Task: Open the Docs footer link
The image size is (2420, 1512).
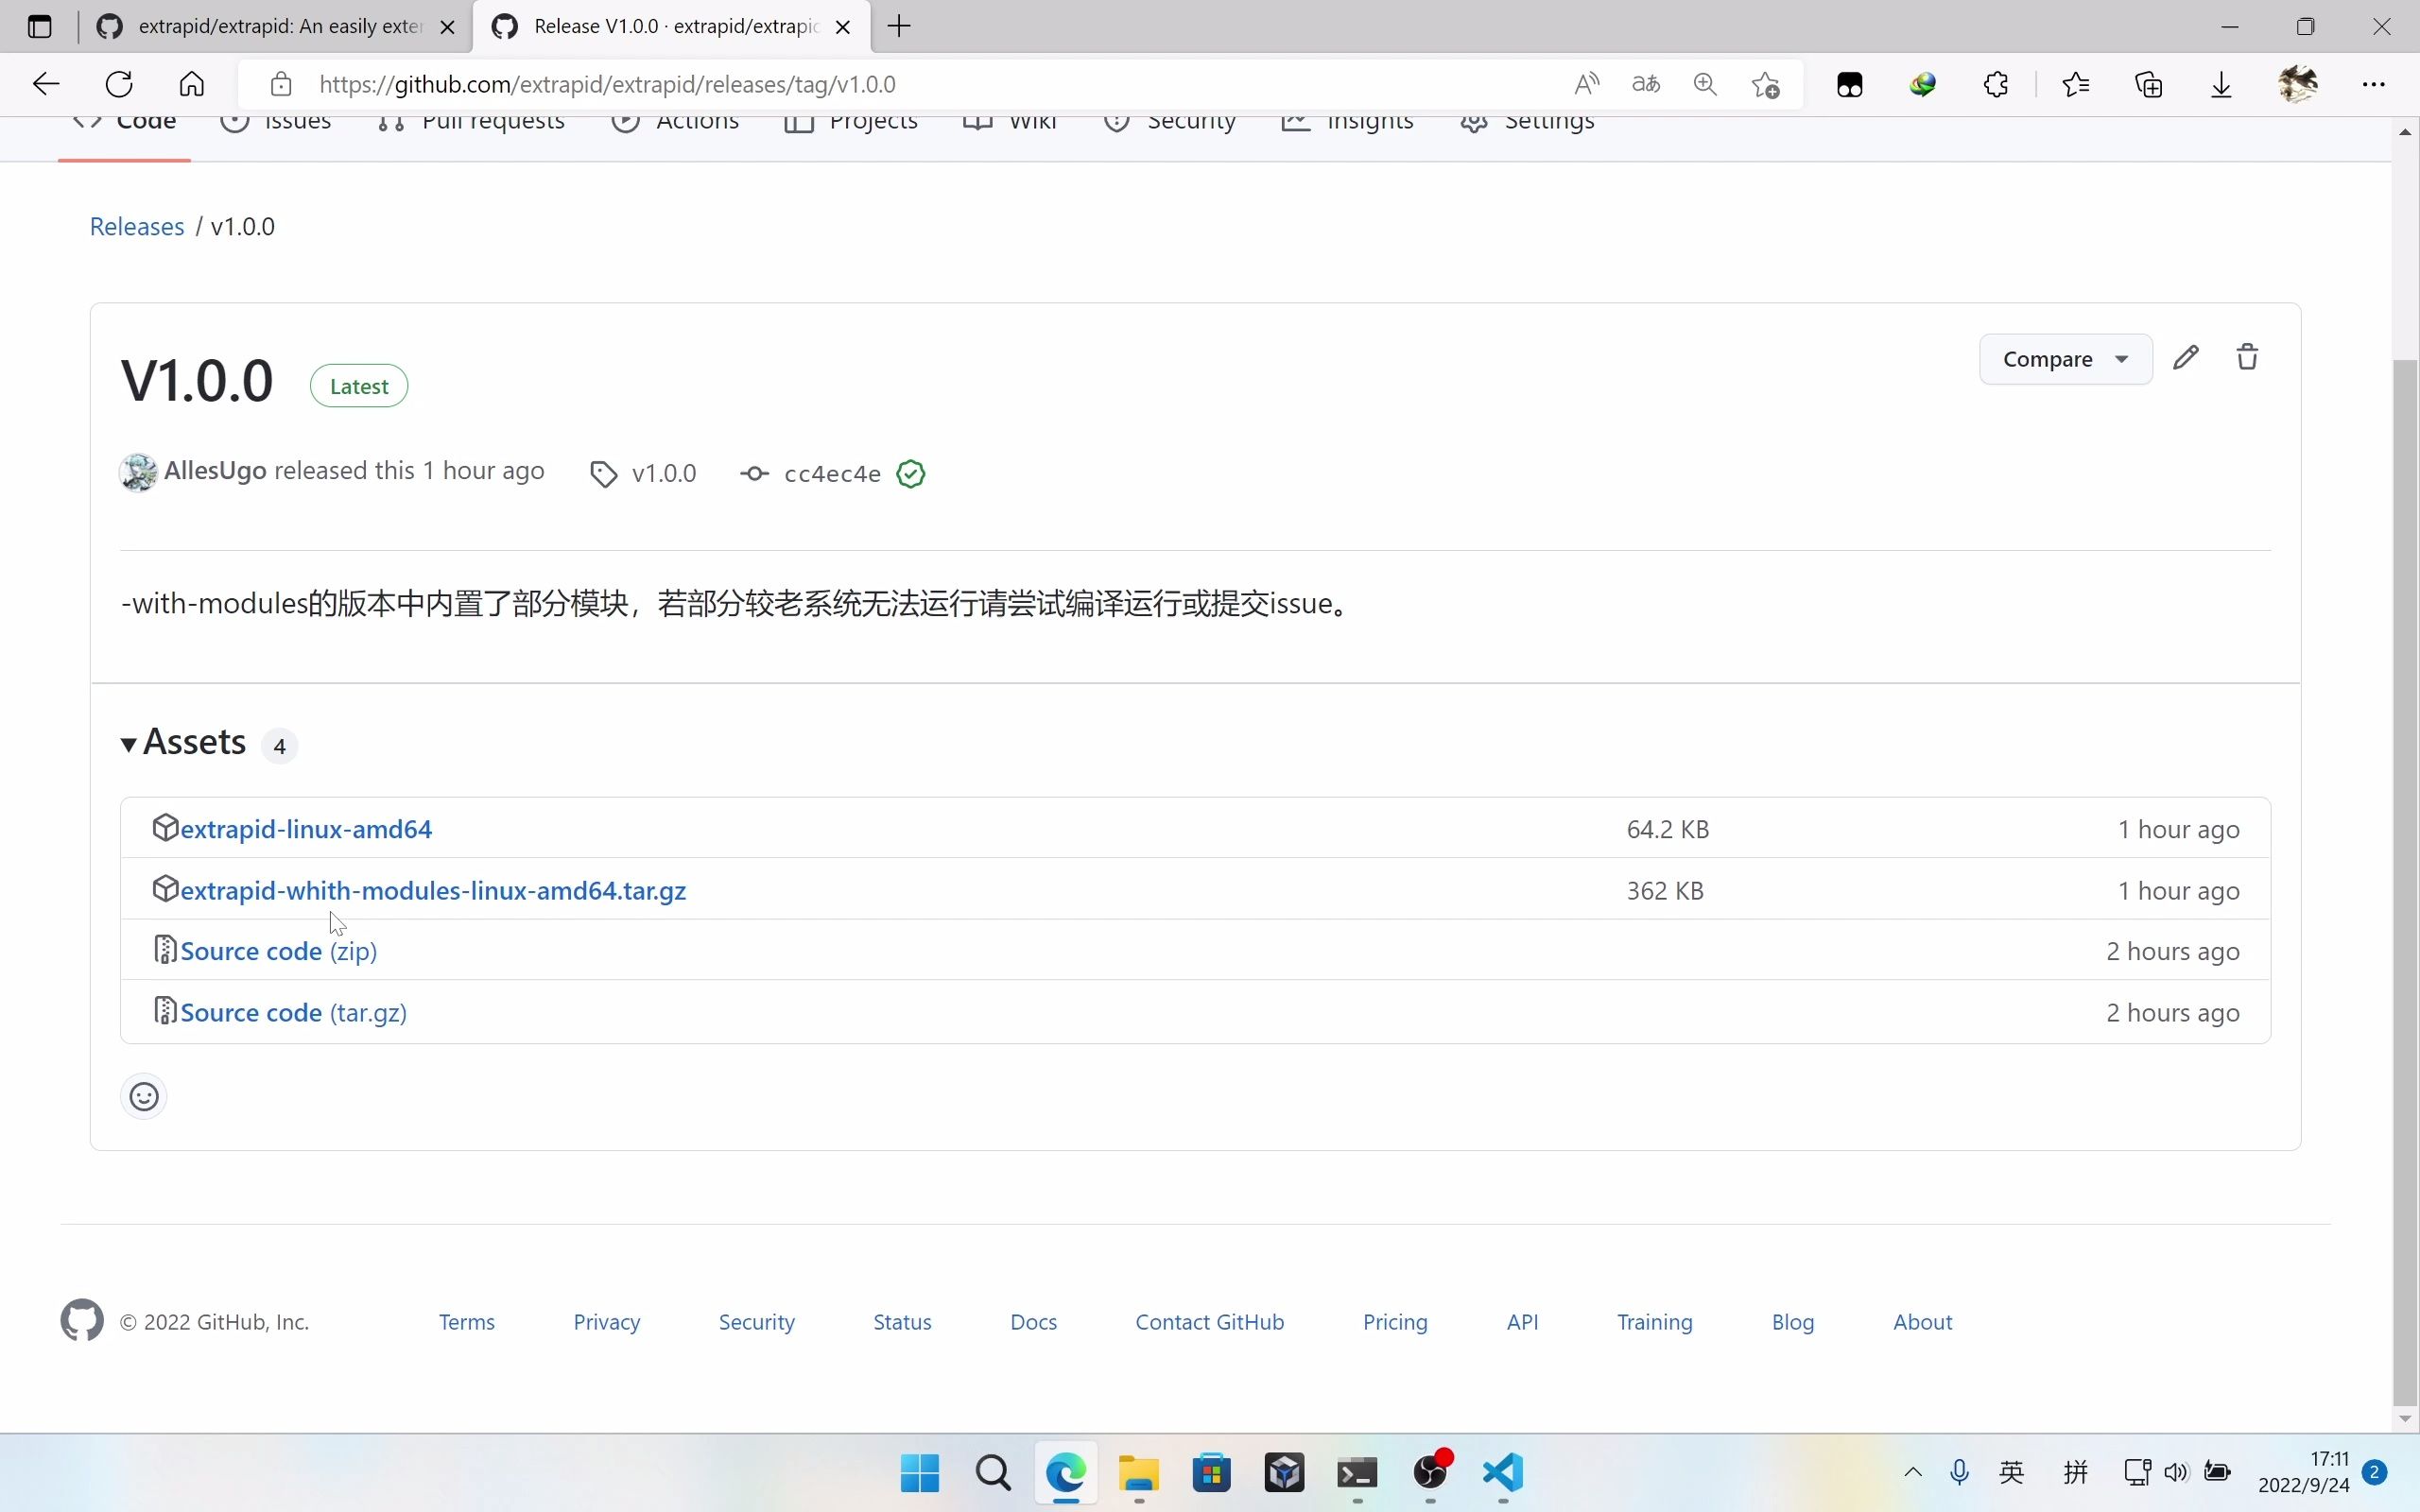Action: tap(1033, 1322)
